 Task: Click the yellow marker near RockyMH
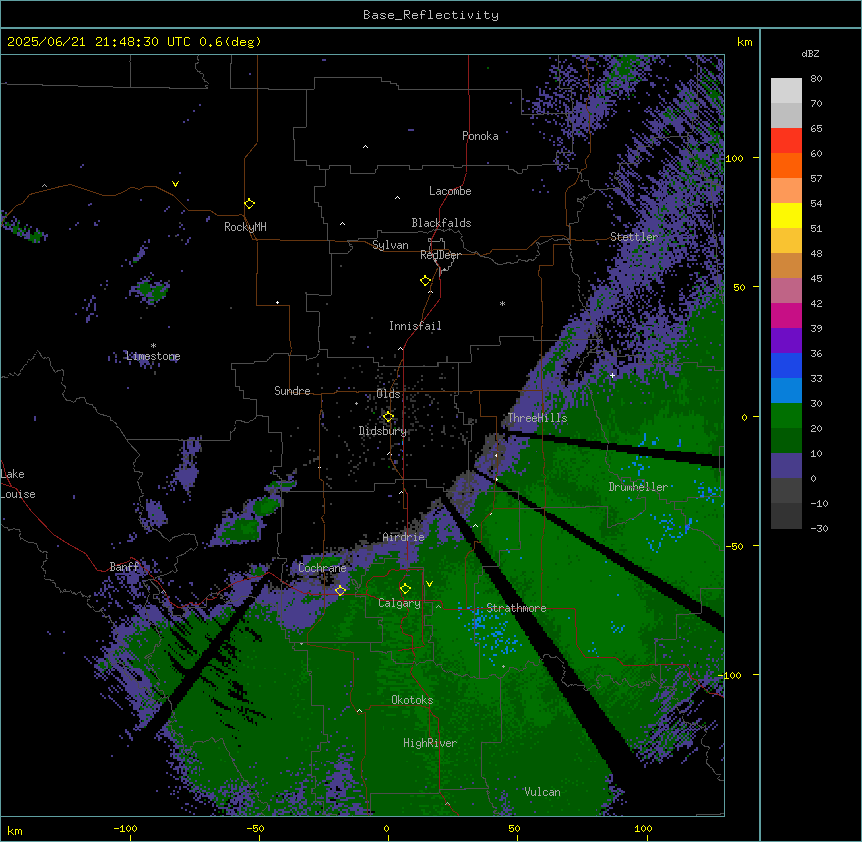(249, 203)
